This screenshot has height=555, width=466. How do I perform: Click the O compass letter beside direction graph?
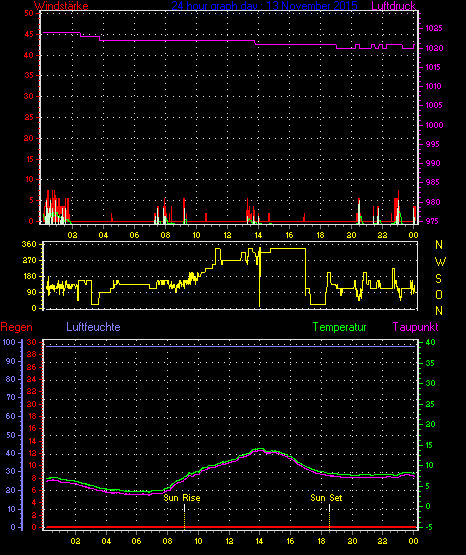439,294
